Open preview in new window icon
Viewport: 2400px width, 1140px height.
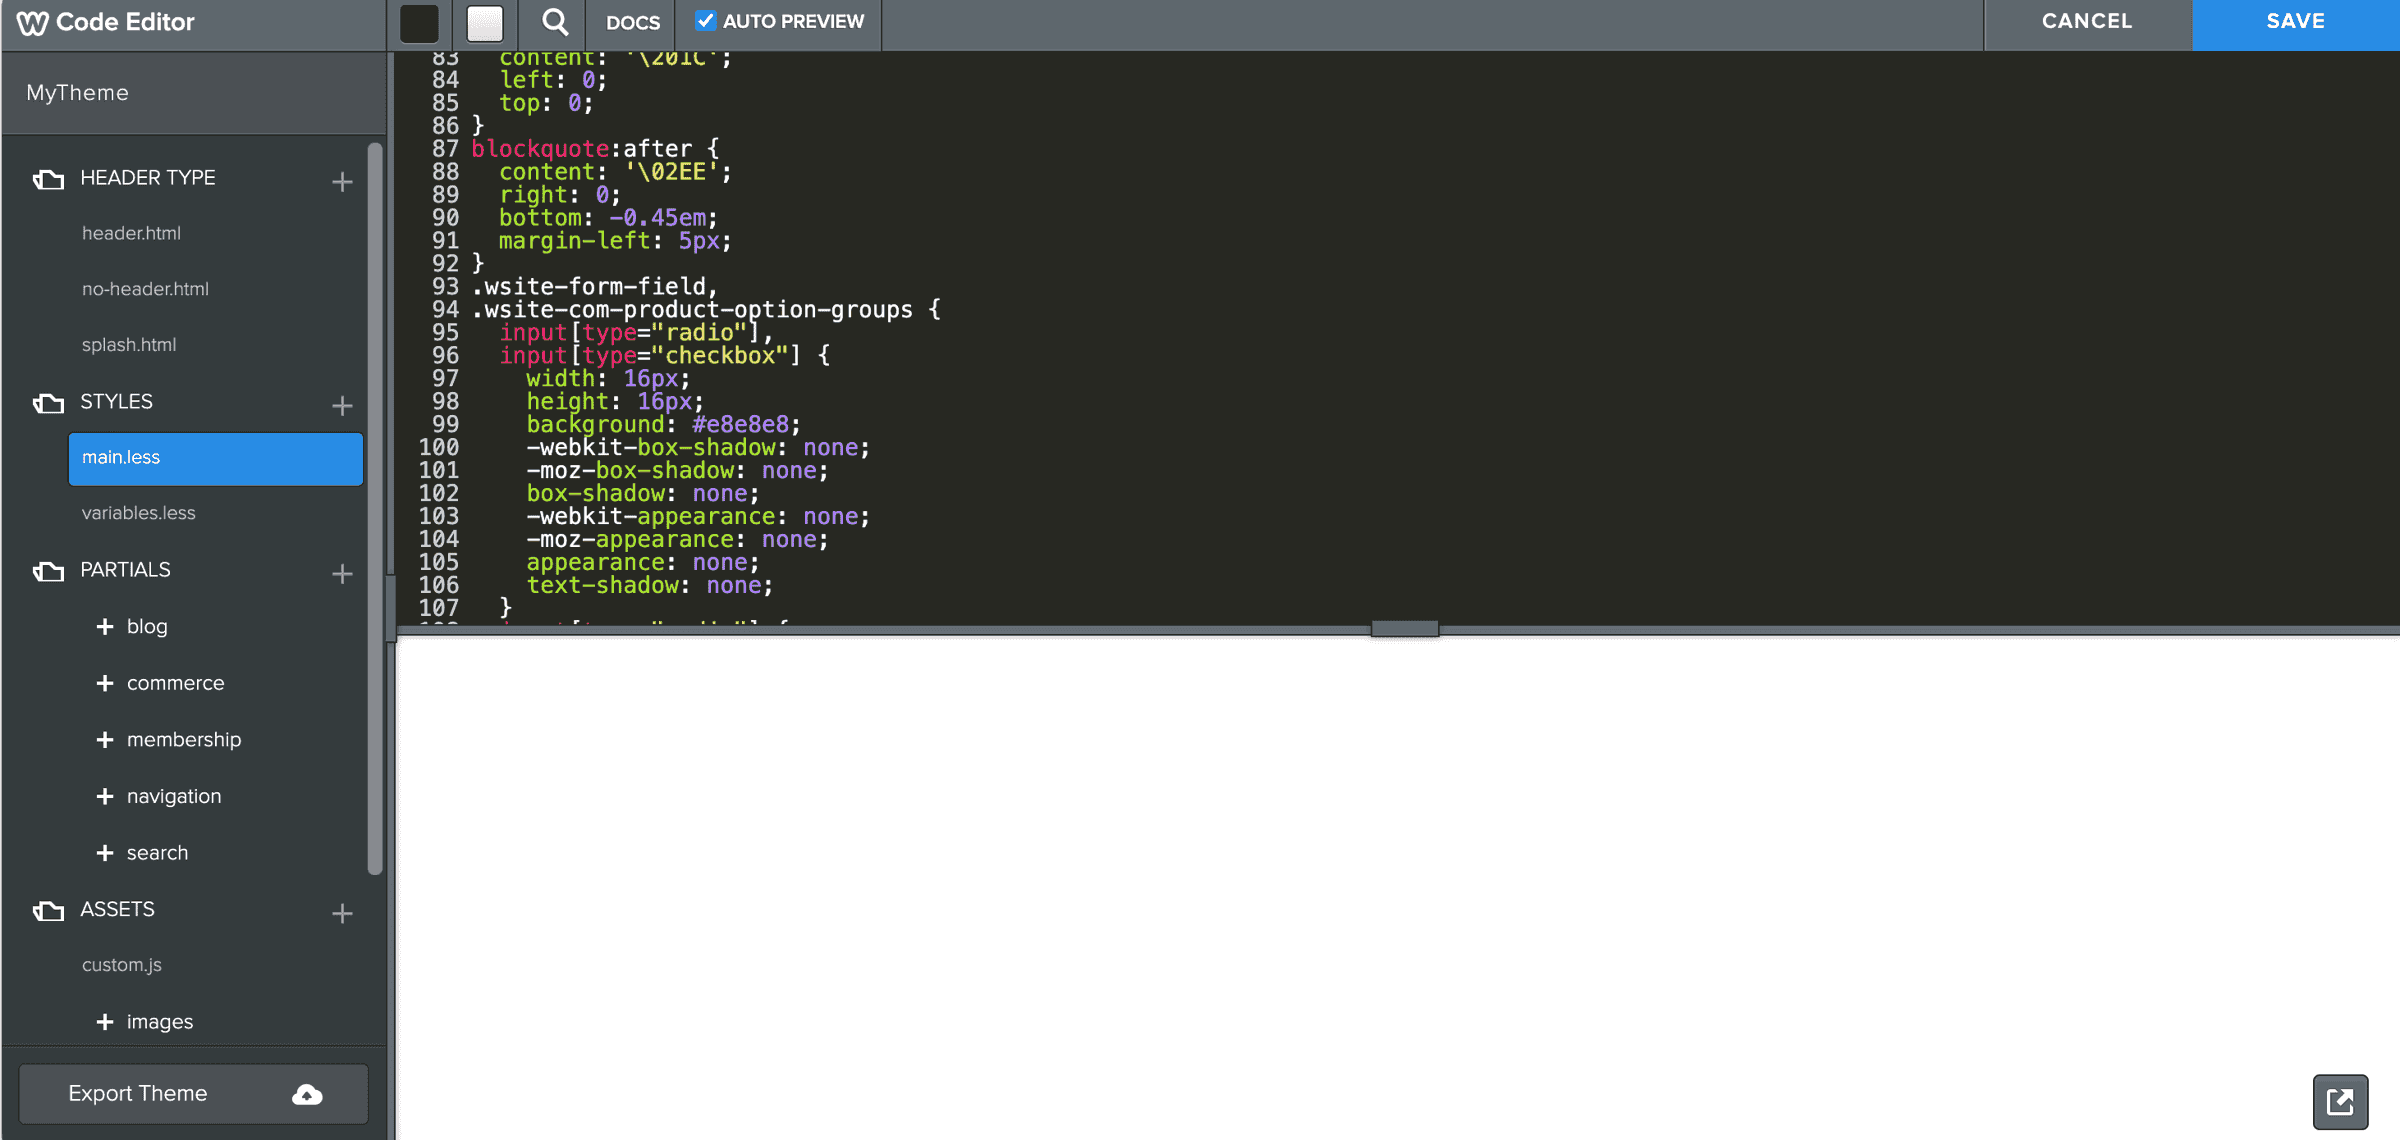[2340, 1102]
